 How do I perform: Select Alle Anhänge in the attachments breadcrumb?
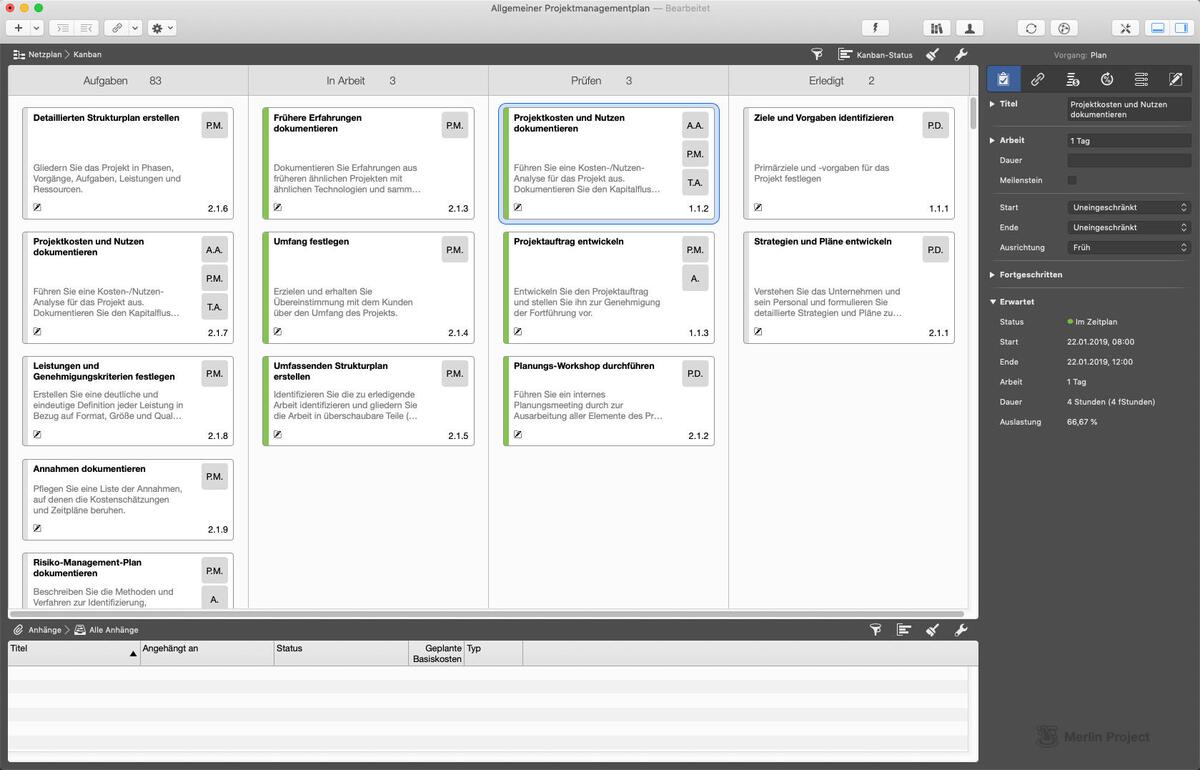pos(113,630)
